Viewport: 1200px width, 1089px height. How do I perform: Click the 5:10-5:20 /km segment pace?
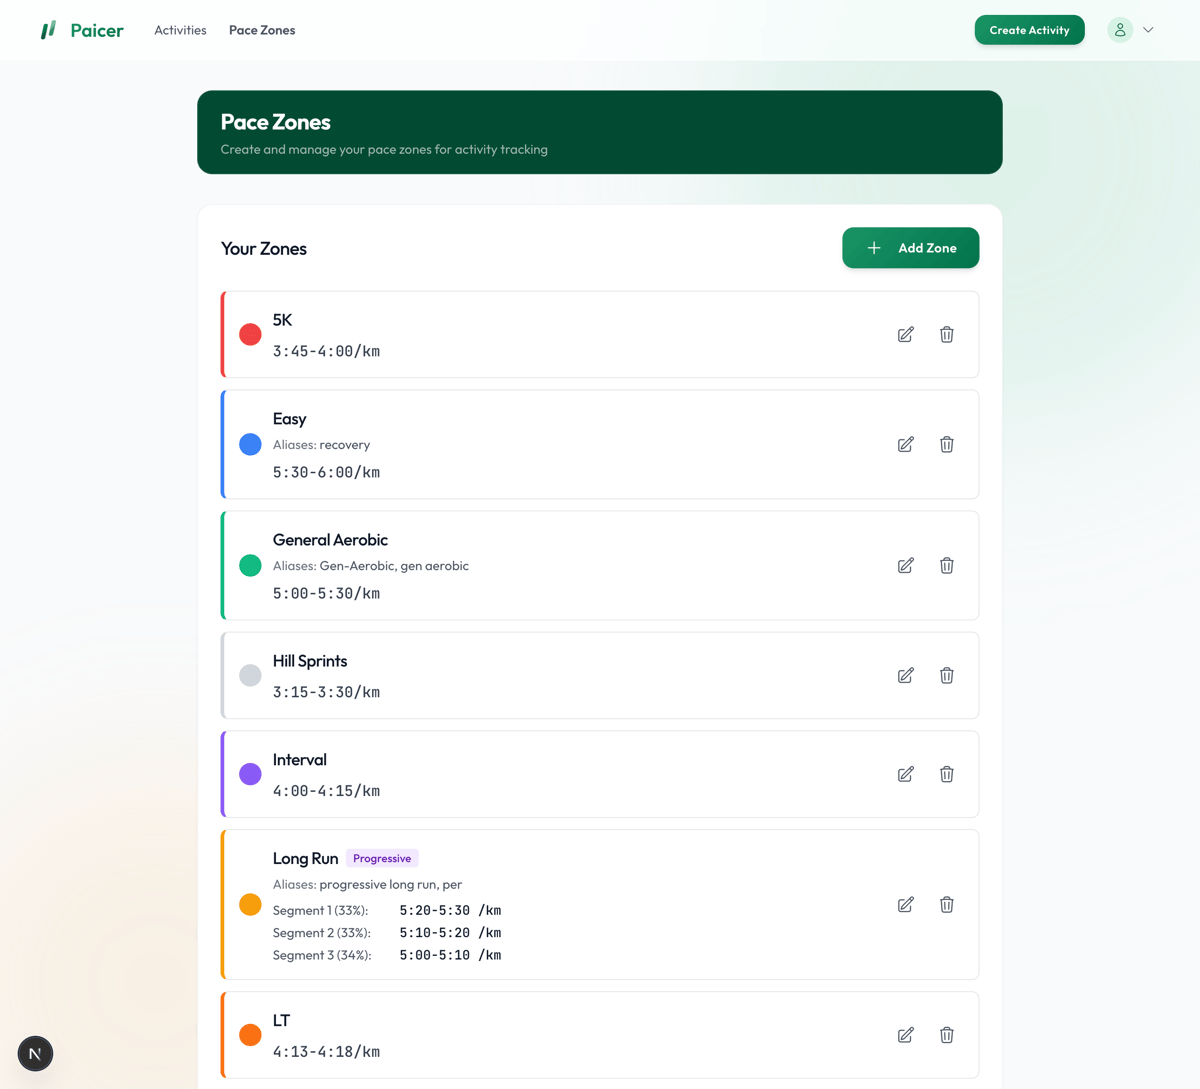point(450,933)
